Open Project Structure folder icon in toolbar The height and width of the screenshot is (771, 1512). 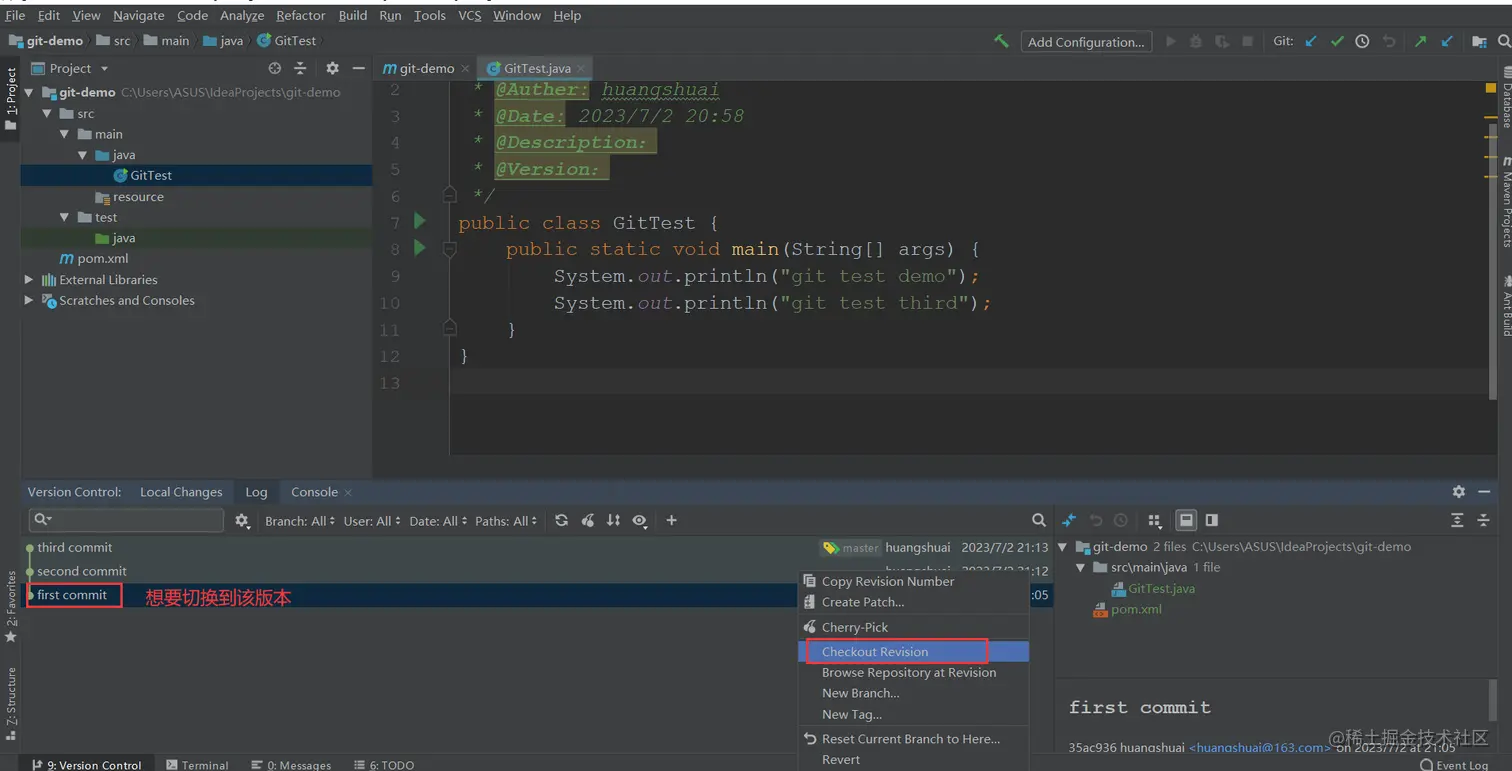pyautogui.click(x=1479, y=41)
